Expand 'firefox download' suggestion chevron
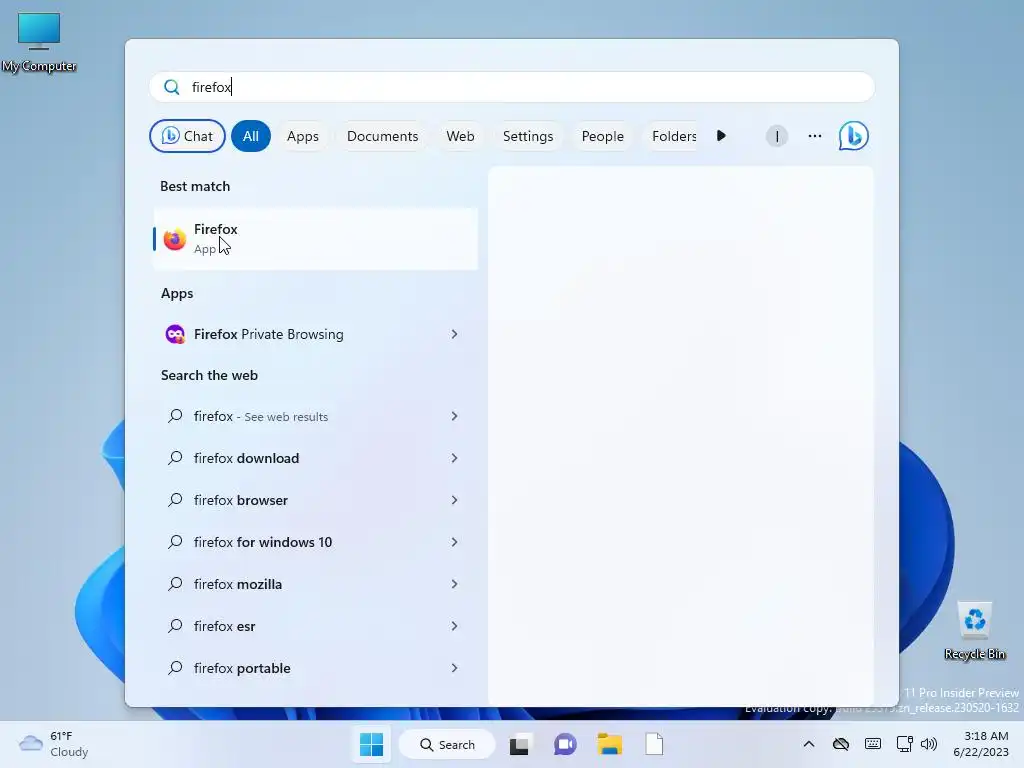Screen dimensions: 1024x768 pos(455,458)
